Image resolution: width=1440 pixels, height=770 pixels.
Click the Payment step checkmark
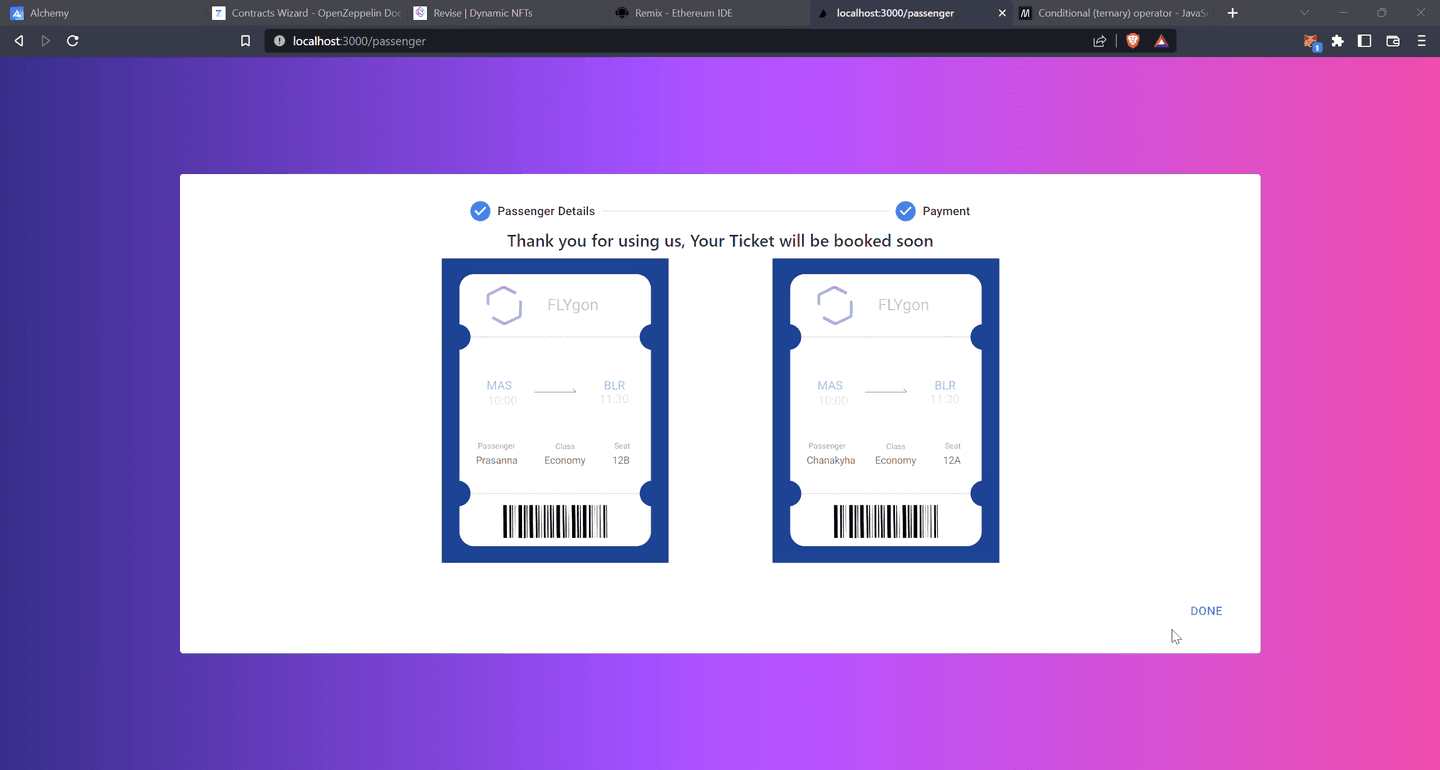(905, 211)
